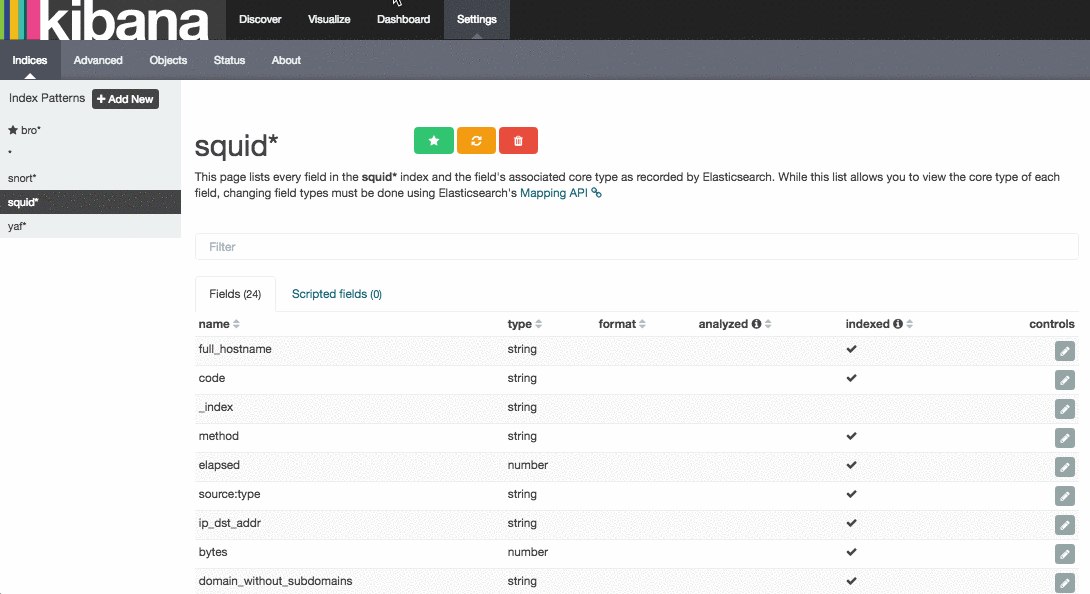Show info tooltip icon next to indexed
Image resolution: width=1090 pixels, height=594 pixels.
898,324
